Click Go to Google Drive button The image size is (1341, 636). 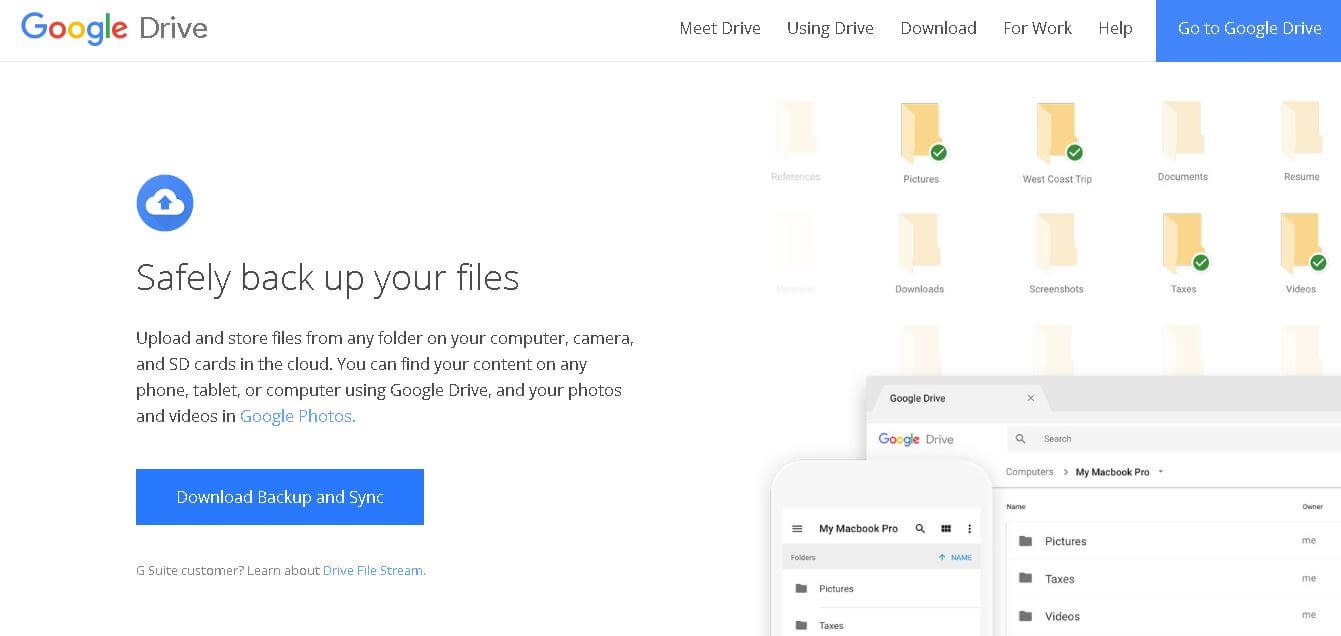(1249, 30)
